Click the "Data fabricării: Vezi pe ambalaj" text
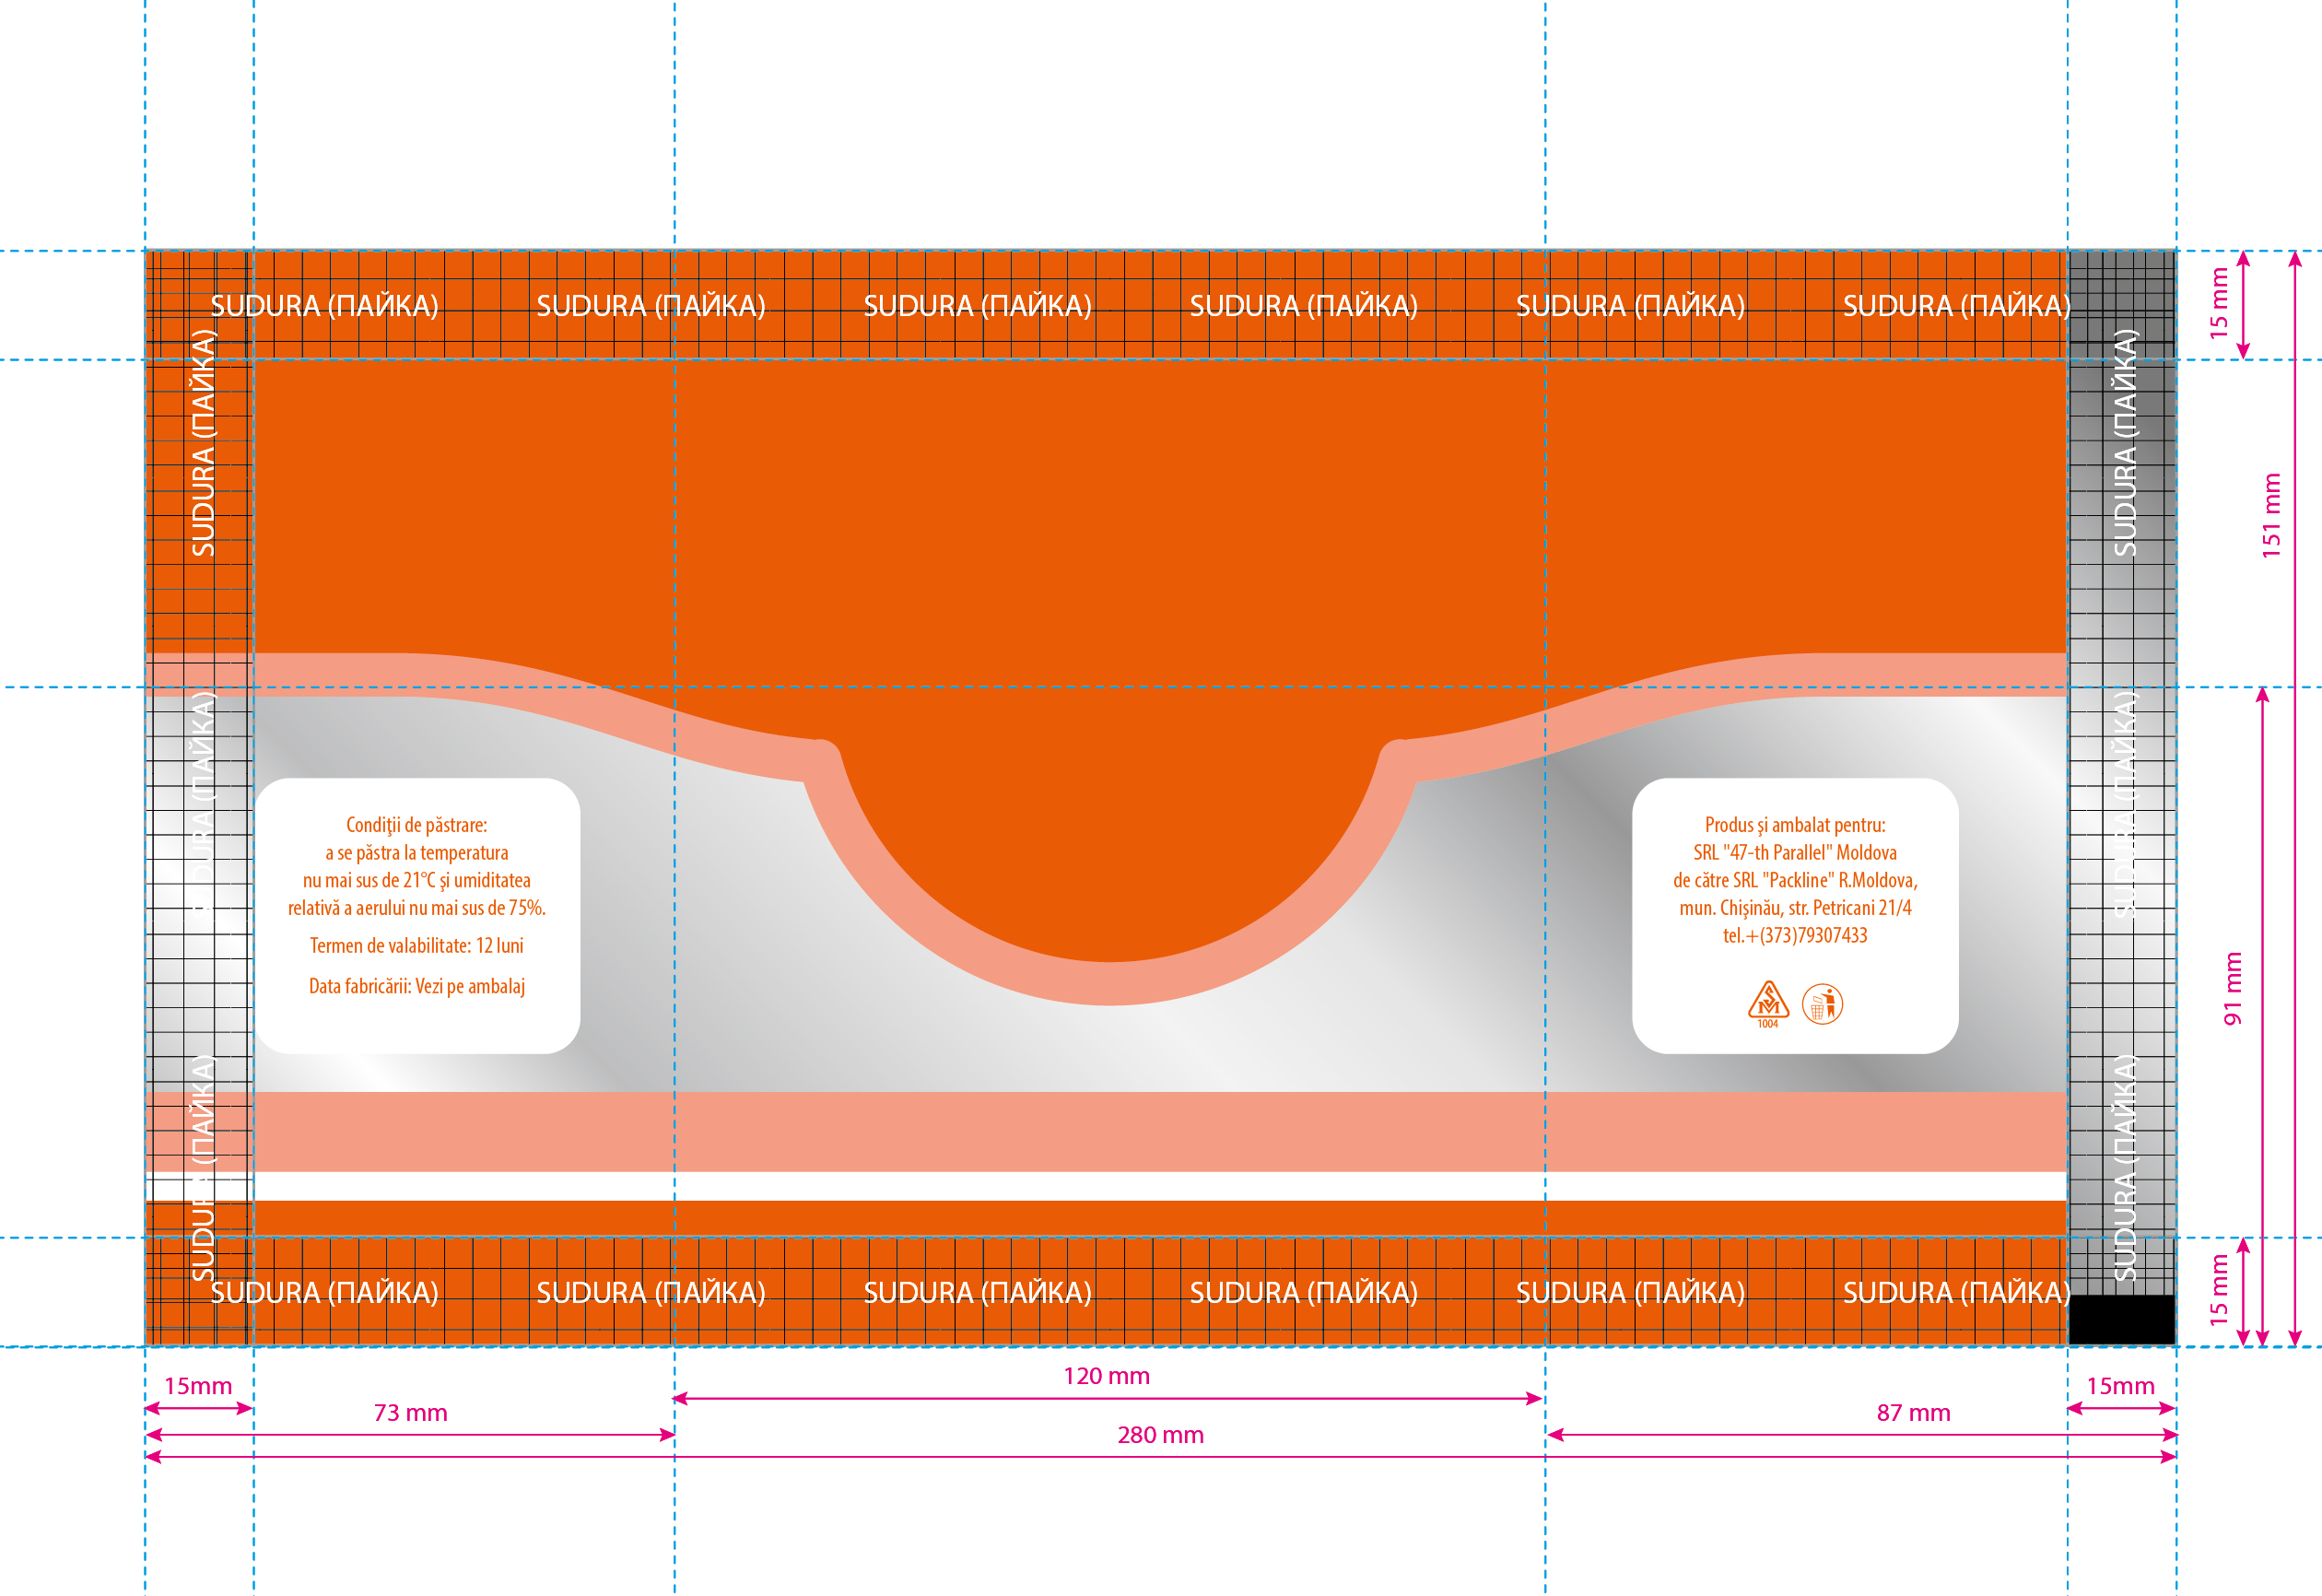Image resolution: width=2322 pixels, height=1596 pixels. point(416,986)
